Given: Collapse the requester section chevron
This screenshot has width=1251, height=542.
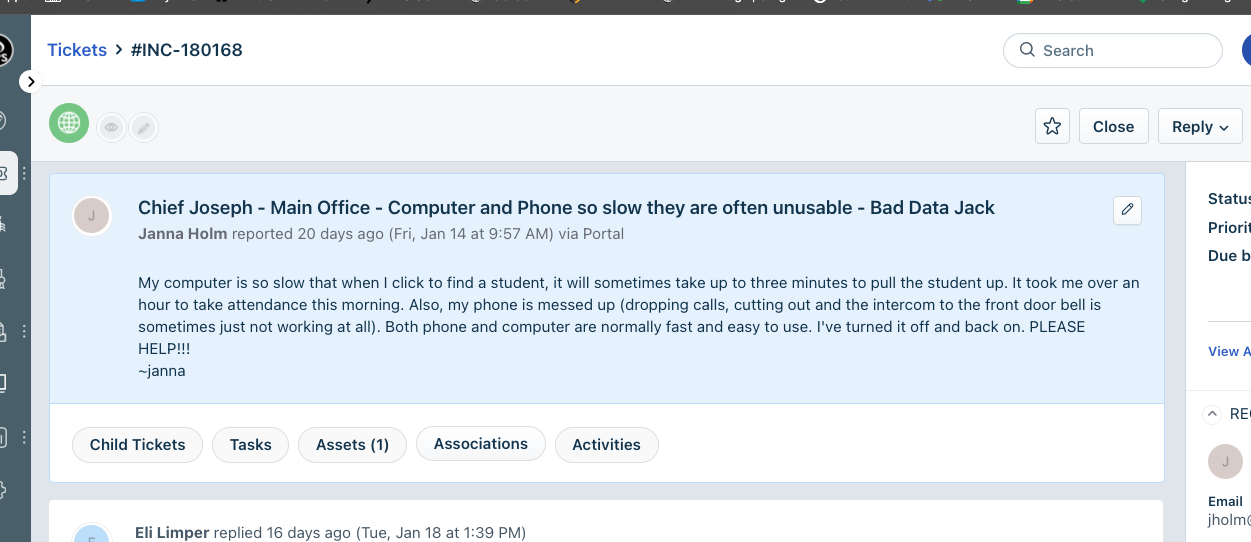Looking at the screenshot, I should (x=1212, y=414).
